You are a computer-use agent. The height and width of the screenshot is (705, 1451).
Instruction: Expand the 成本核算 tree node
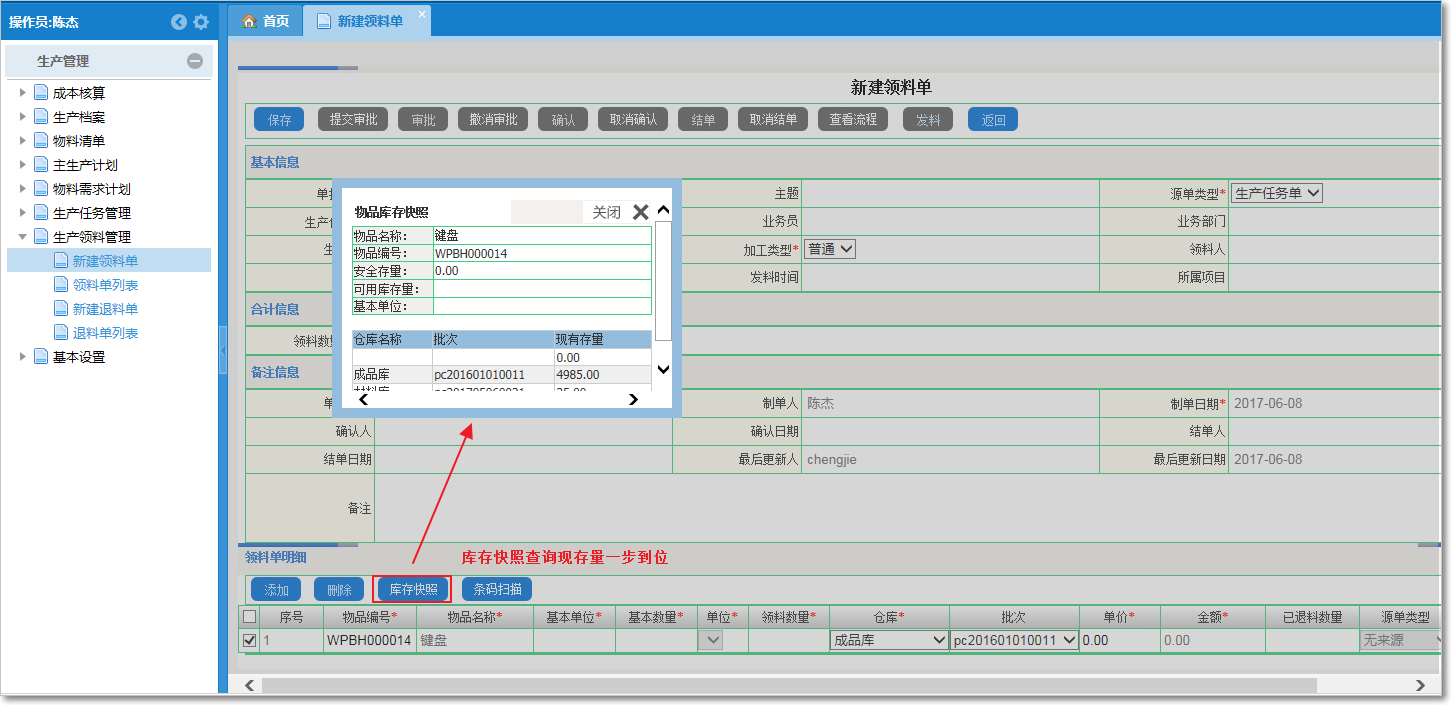pos(24,91)
